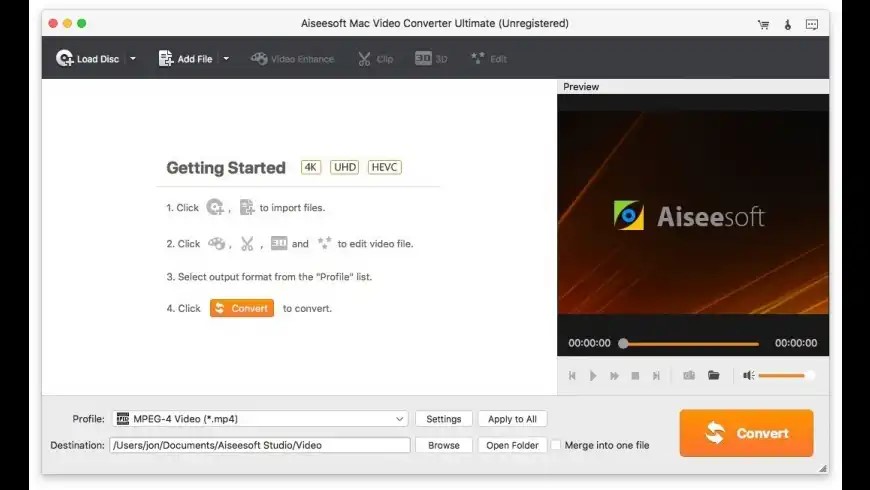Click the add file icon in Getting Started step 1
The height and width of the screenshot is (490, 870).
coord(247,207)
